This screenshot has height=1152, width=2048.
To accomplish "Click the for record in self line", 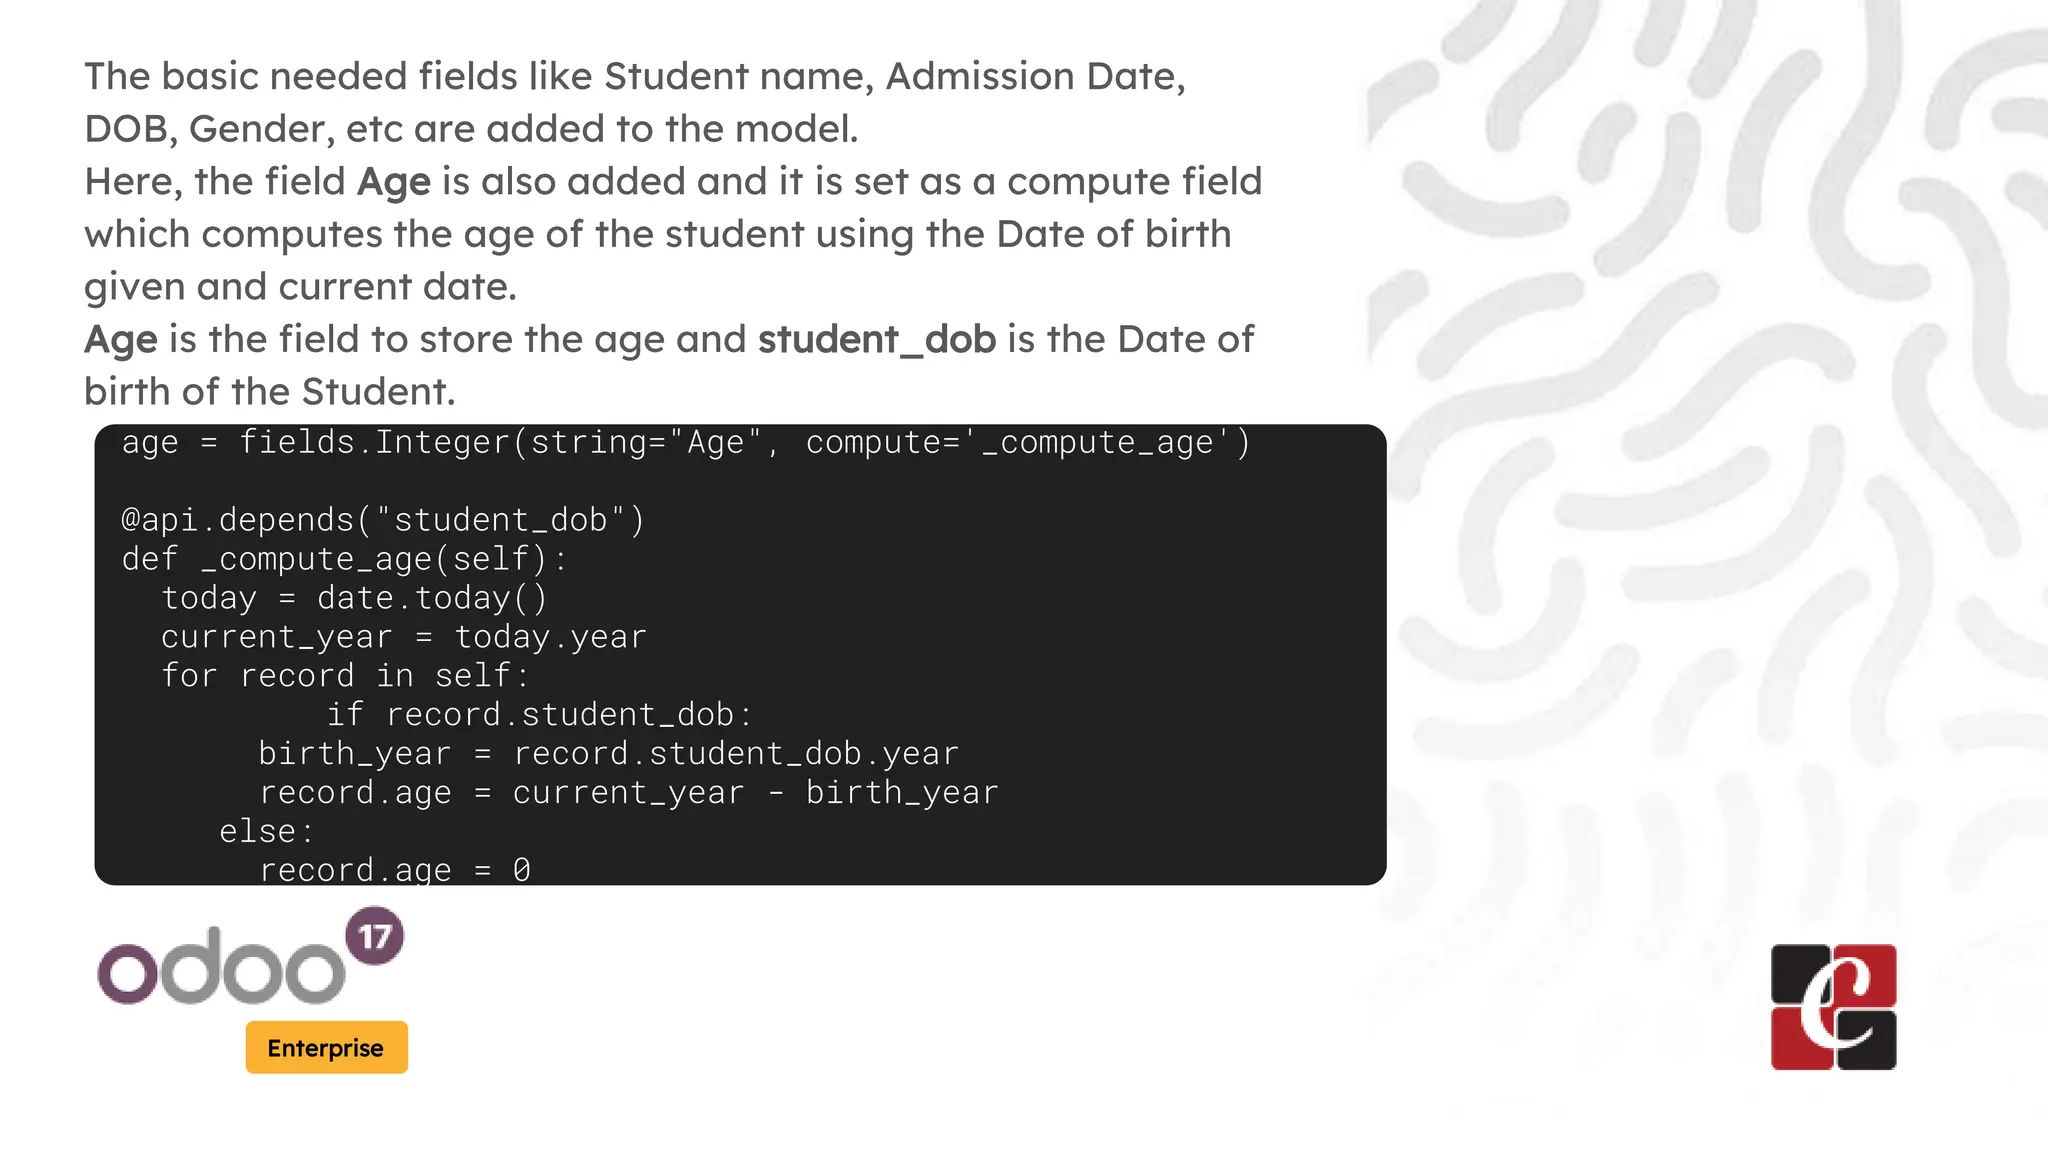I will coord(345,676).
